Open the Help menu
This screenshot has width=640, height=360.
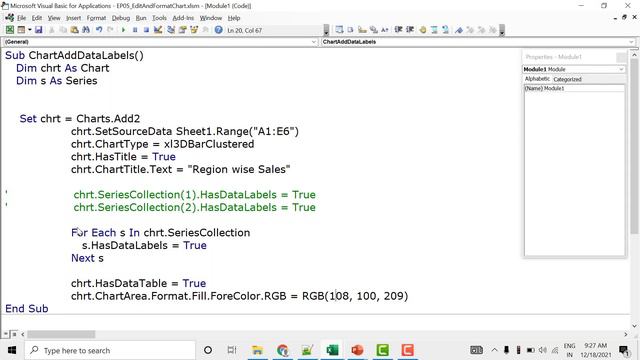click(234, 18)
